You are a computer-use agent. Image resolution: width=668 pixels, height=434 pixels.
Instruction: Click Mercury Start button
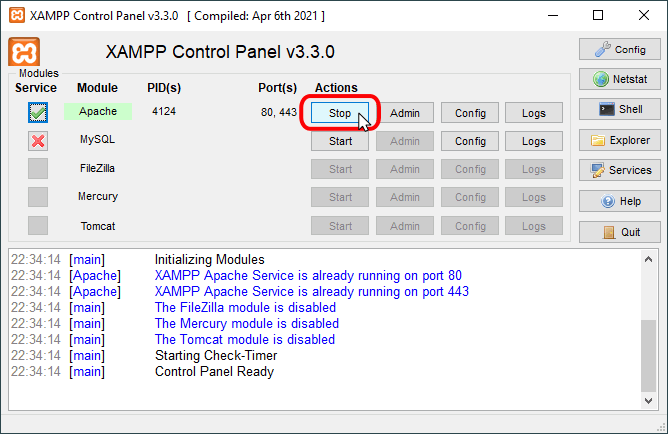[x=340, y=197]
